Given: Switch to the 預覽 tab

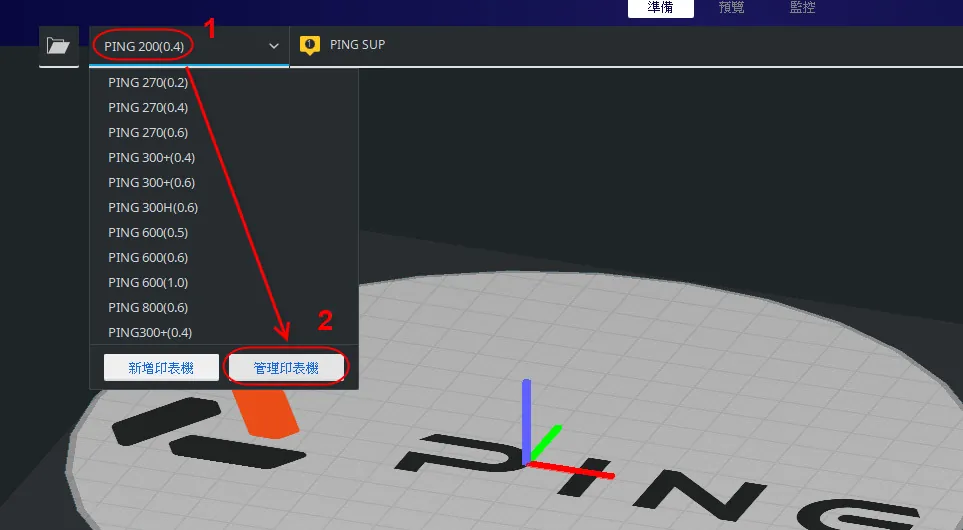Looking at the screenshot, I should click(x=731, y=8).
